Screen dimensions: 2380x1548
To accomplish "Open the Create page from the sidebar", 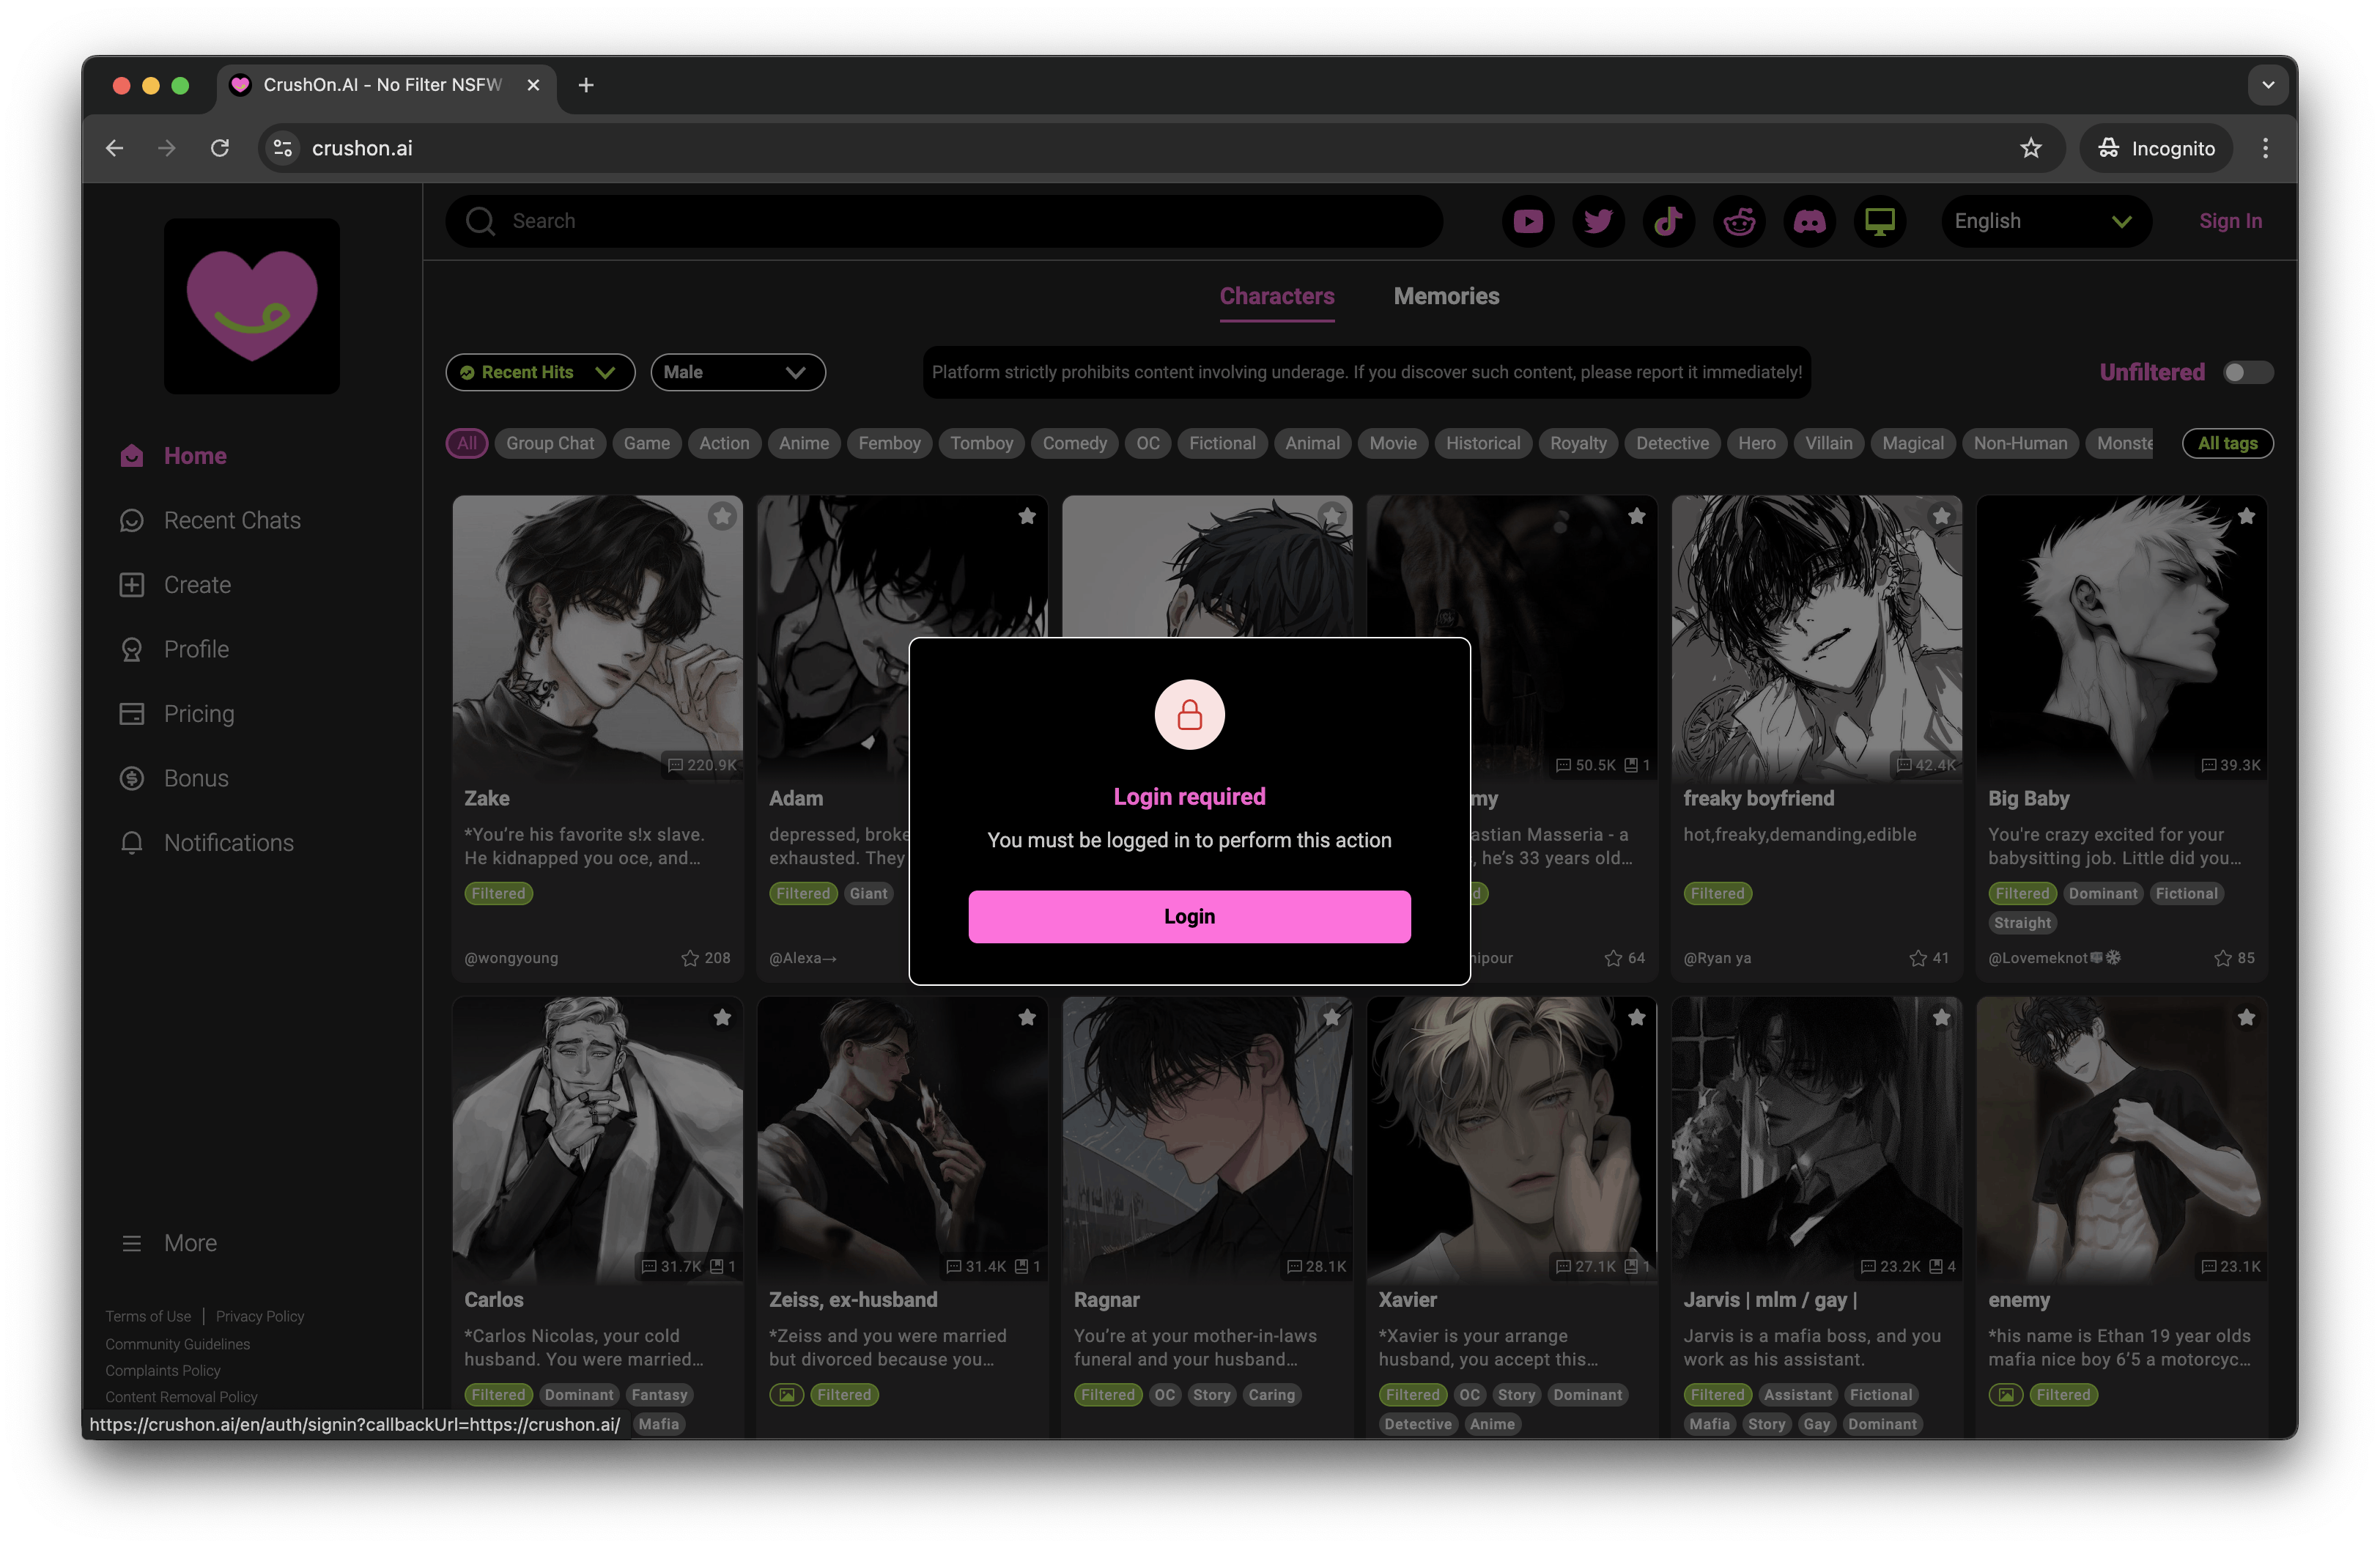I will [197, 584].
